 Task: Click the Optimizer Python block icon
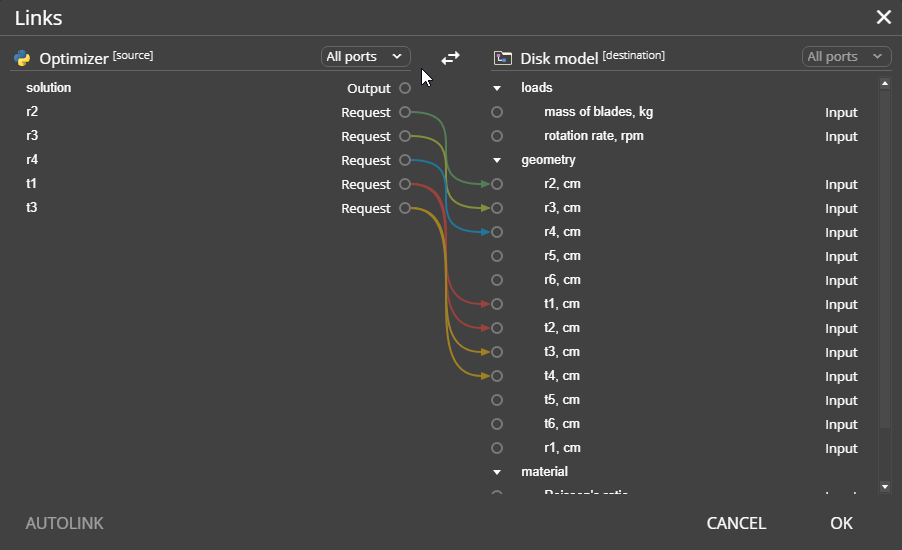click(x=22, y=58)
